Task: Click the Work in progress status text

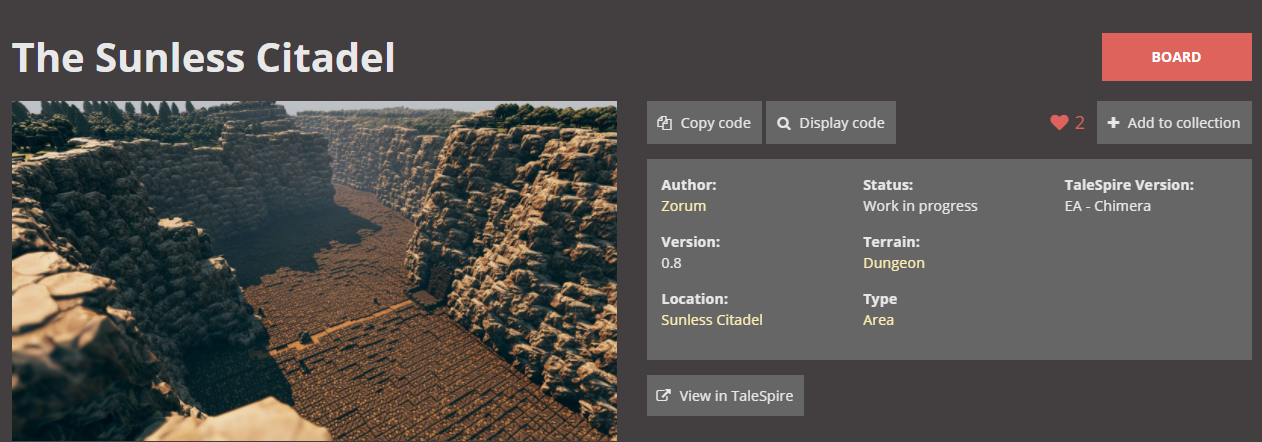Action: (x=919, y=206)
